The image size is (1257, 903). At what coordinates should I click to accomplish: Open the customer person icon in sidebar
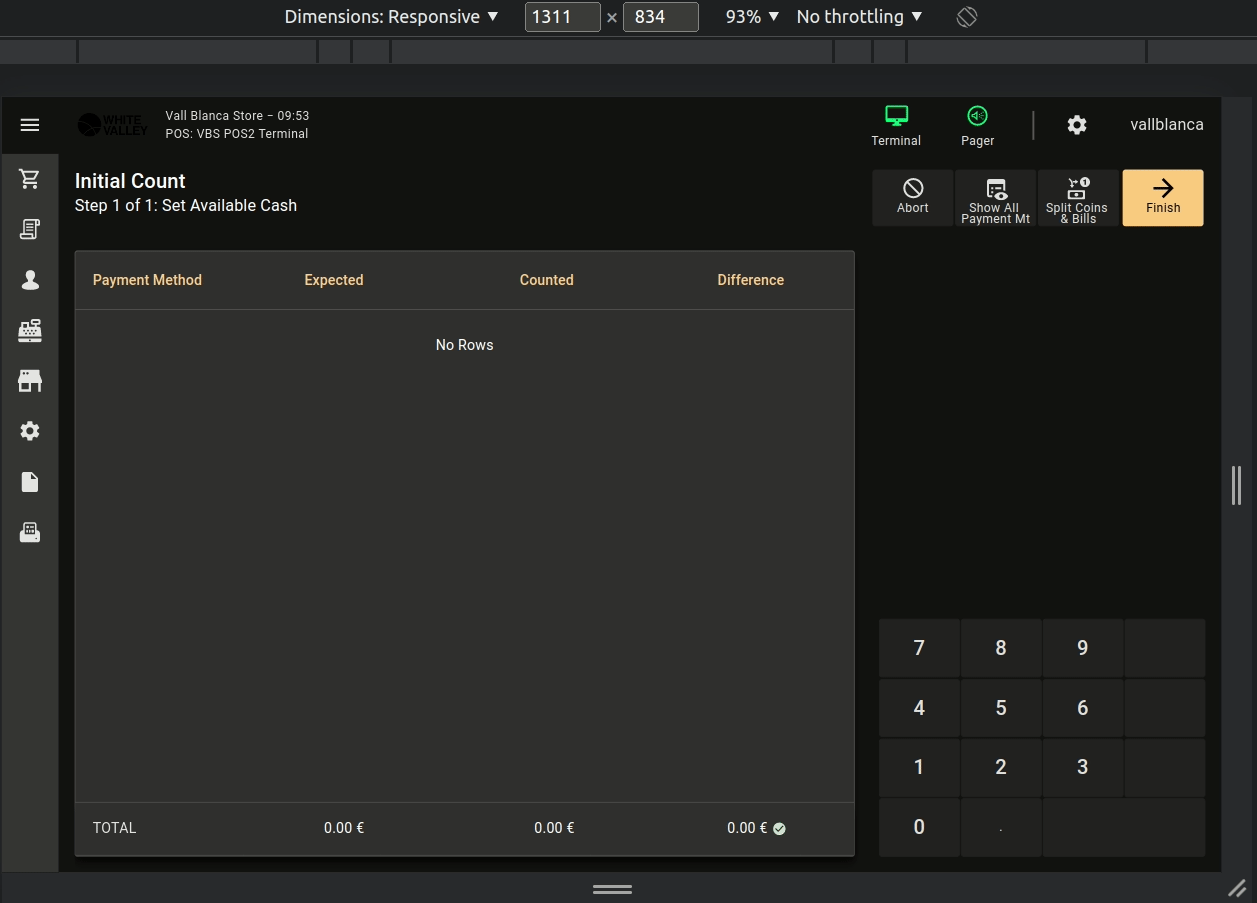pos(30,280)
